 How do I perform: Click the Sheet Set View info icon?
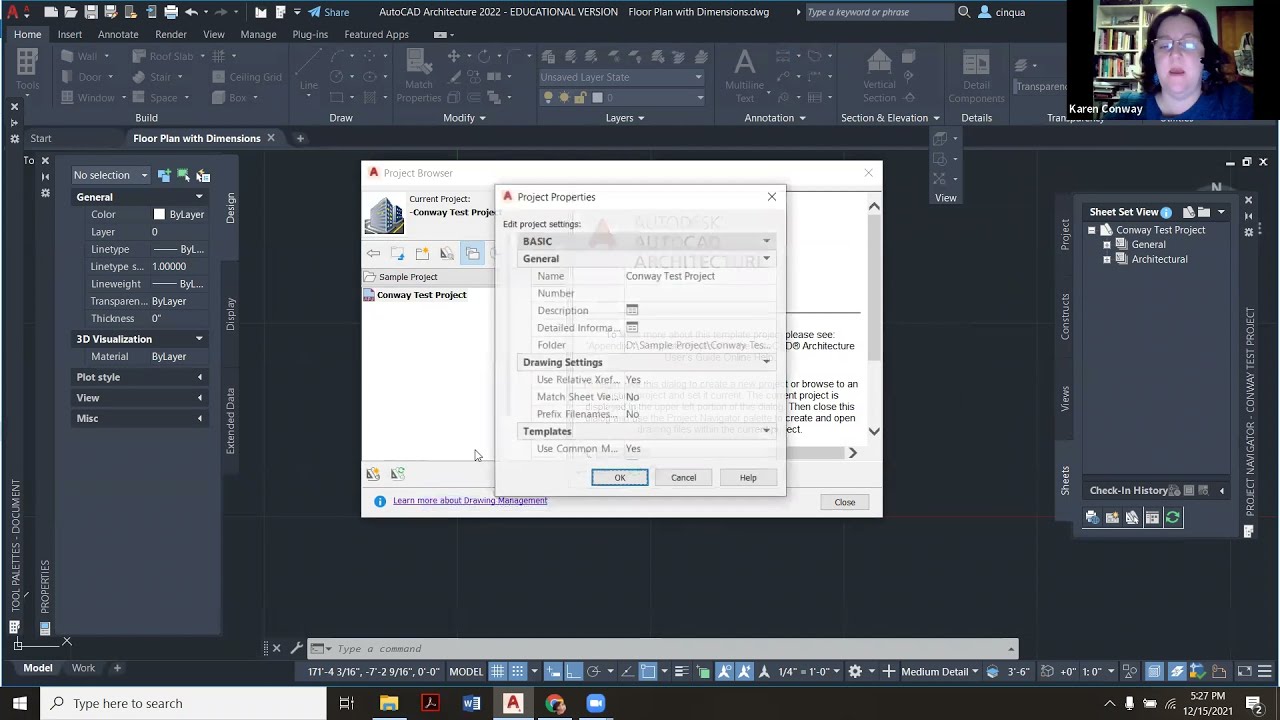(1166, 212)
